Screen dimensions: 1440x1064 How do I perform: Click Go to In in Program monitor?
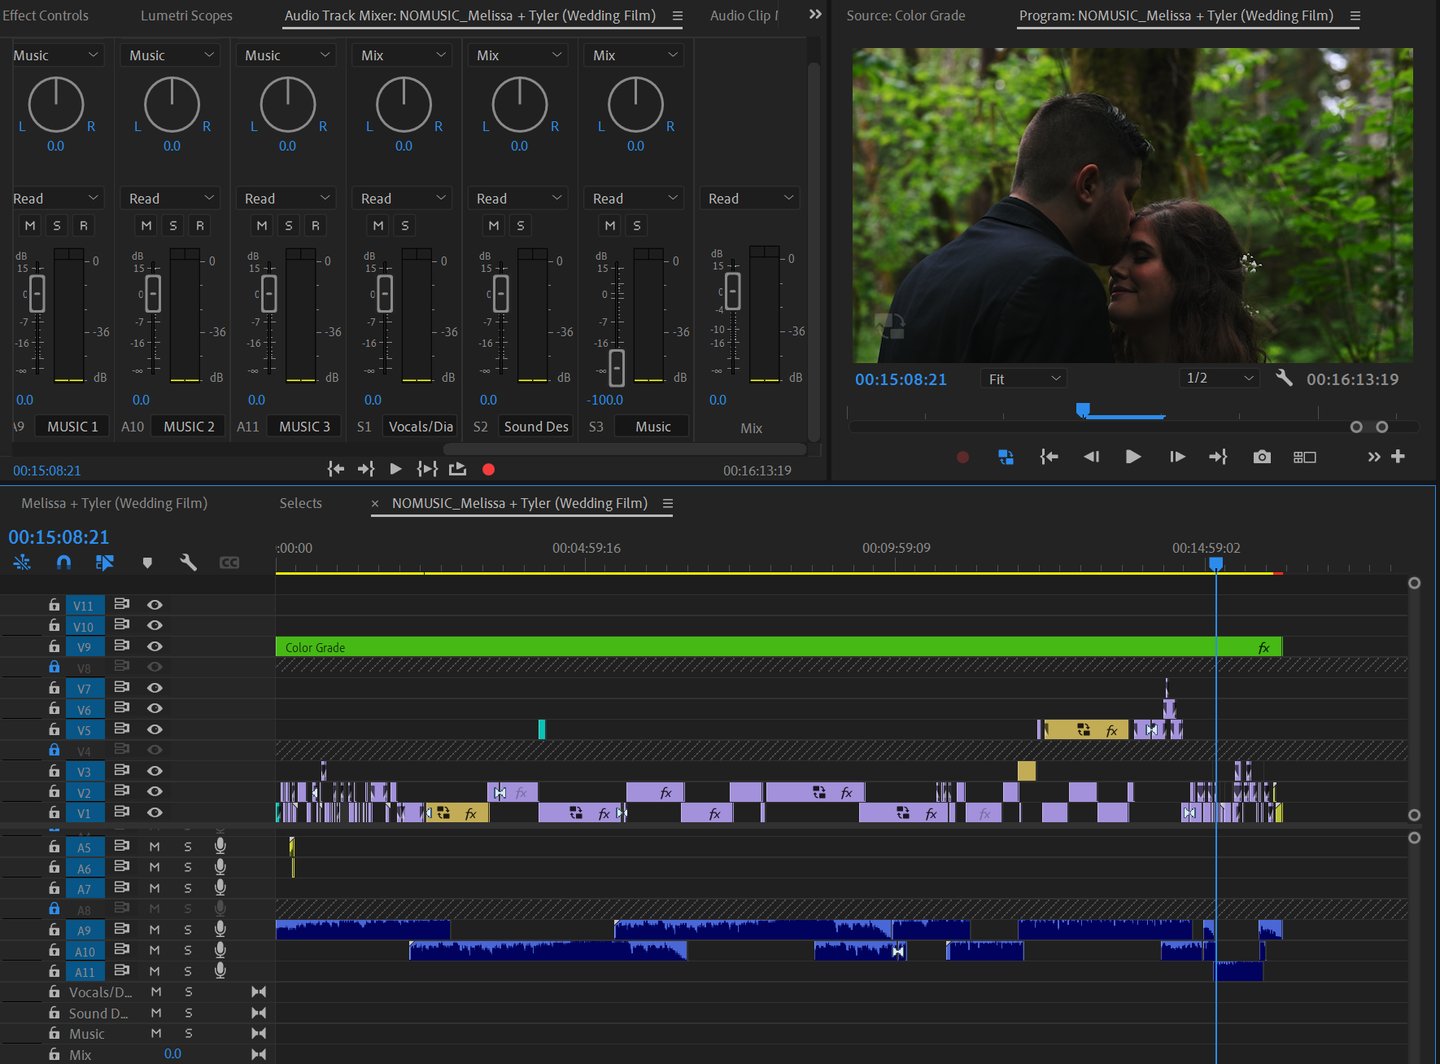pyautogui.click(x=1049, y=457)
